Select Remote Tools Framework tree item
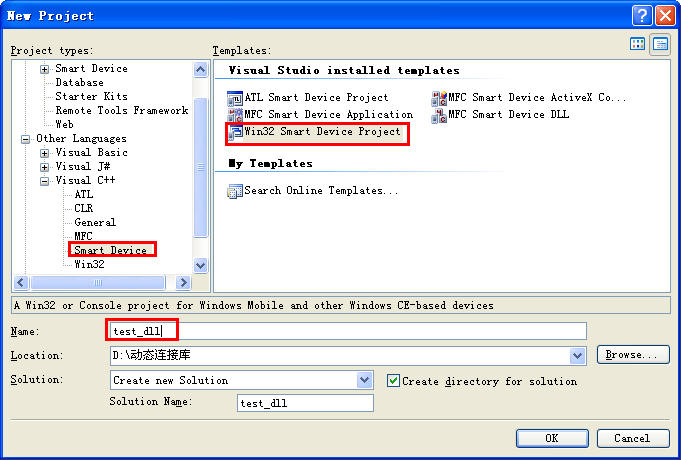Screen dimensions: 681x460 click(x=122, y=110)
